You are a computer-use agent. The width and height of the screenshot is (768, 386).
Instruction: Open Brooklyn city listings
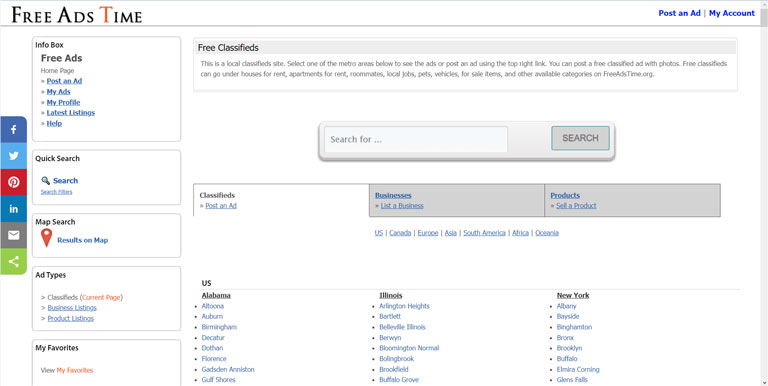point(569,348)
